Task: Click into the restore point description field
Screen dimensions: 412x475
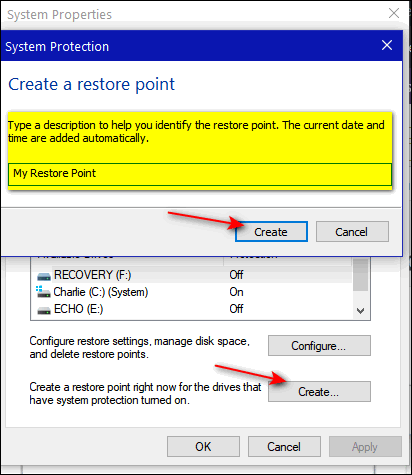Action: (200, 174)
